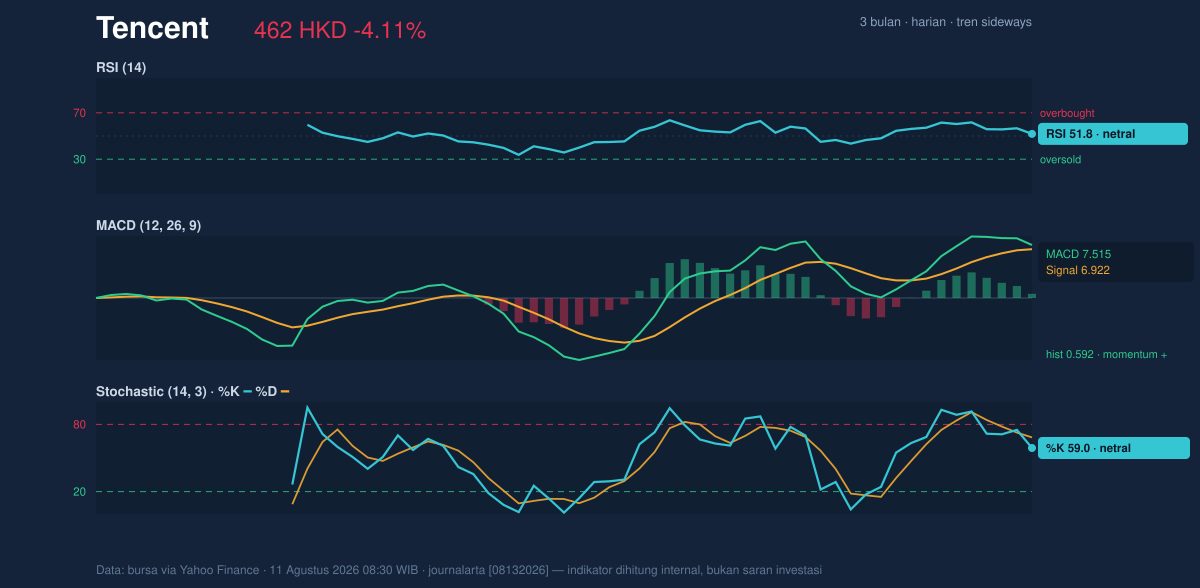Click the %K line's end-point dot
Viewport: 1200px width, 588px height.
point(1032,448)
